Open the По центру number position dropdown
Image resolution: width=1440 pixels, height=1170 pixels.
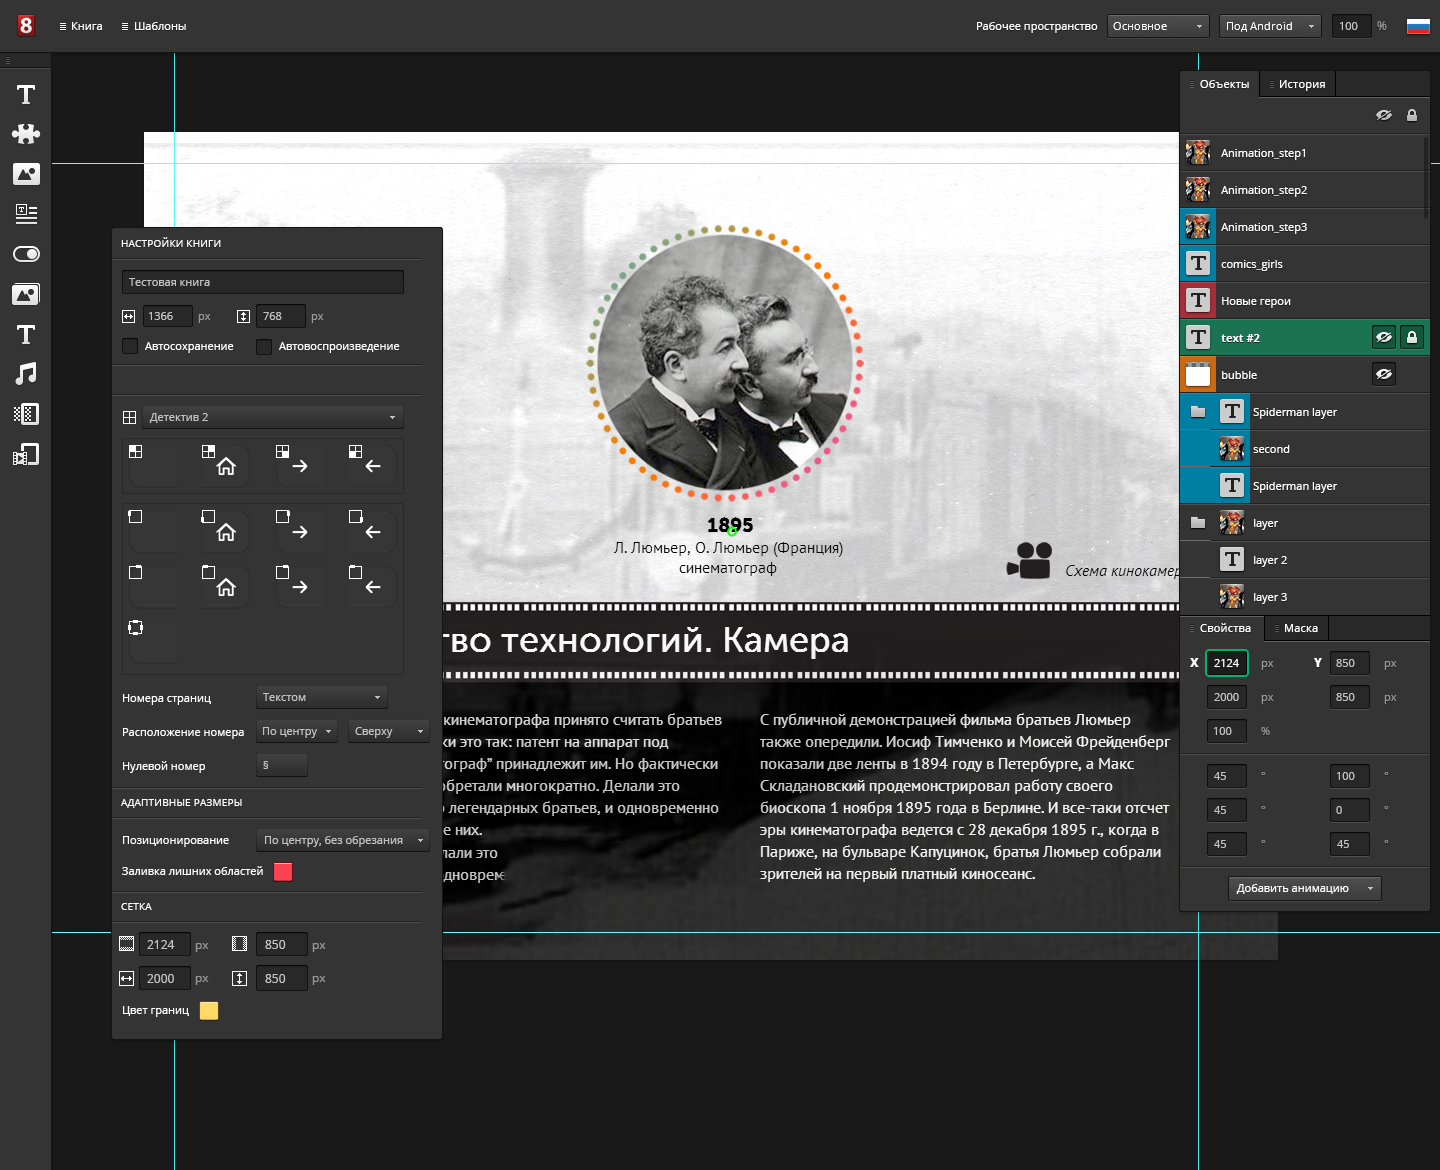(297, 731)
